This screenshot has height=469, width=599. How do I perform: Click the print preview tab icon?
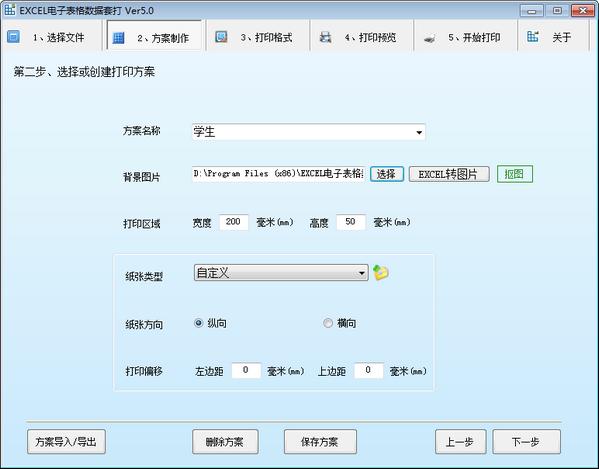[325, 37]
